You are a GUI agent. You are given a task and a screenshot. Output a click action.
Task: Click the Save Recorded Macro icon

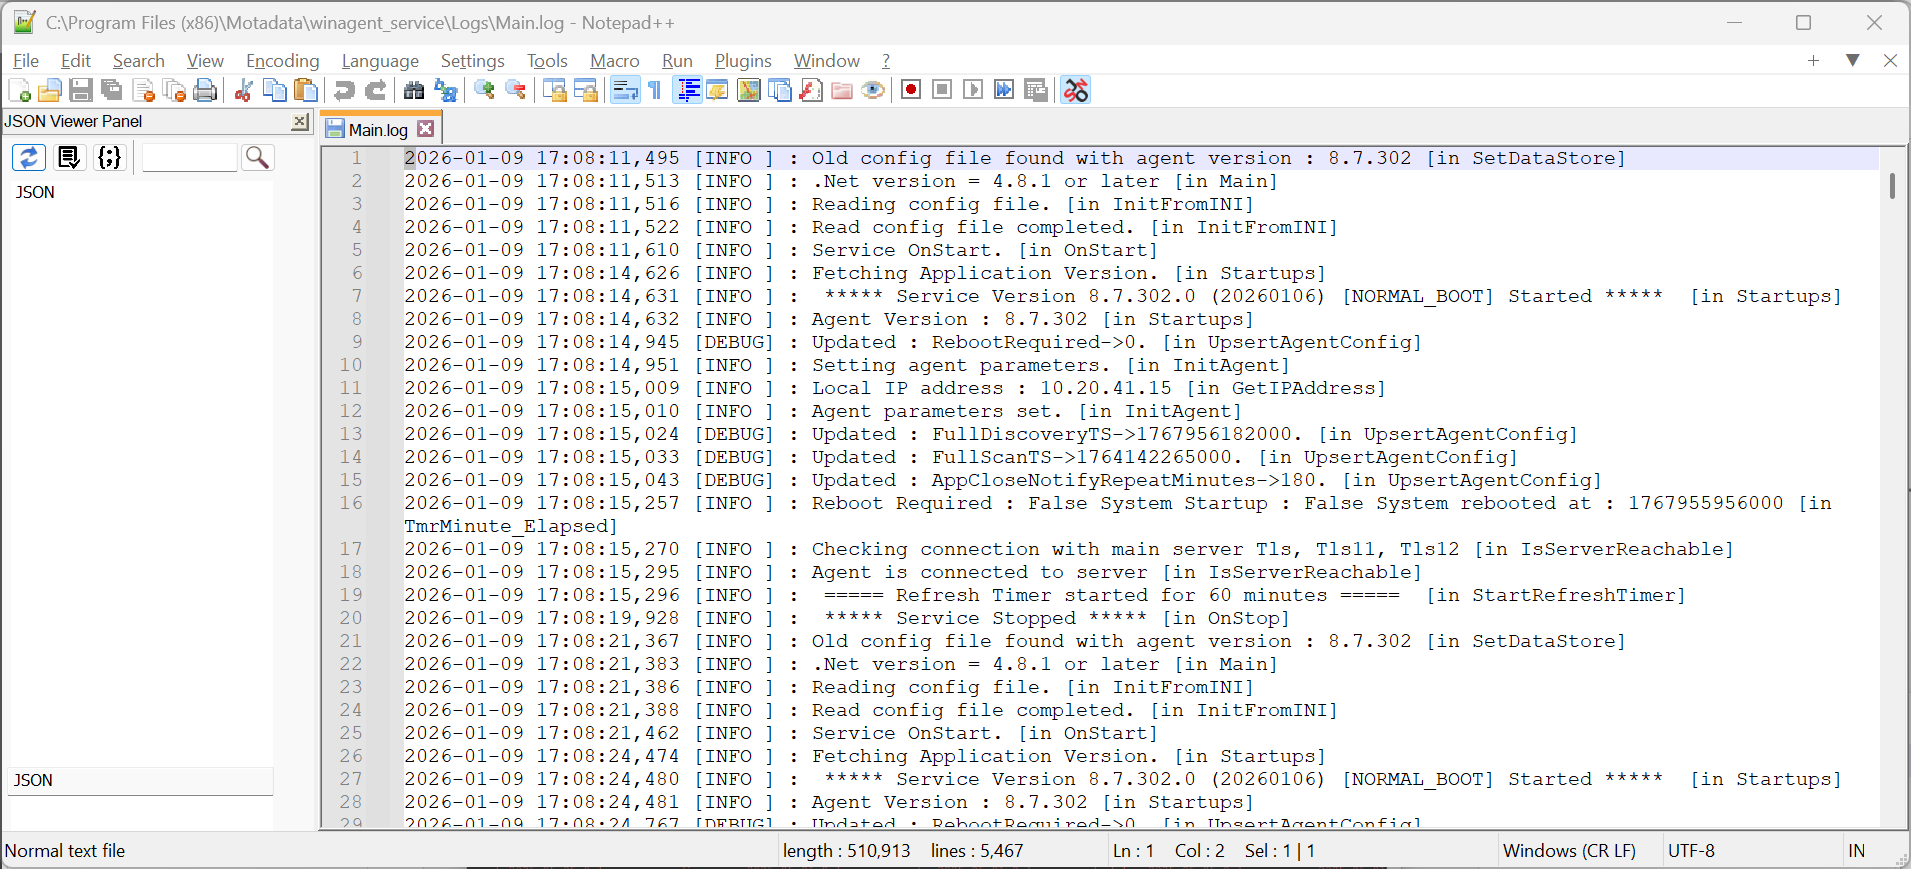[1036, 90]
